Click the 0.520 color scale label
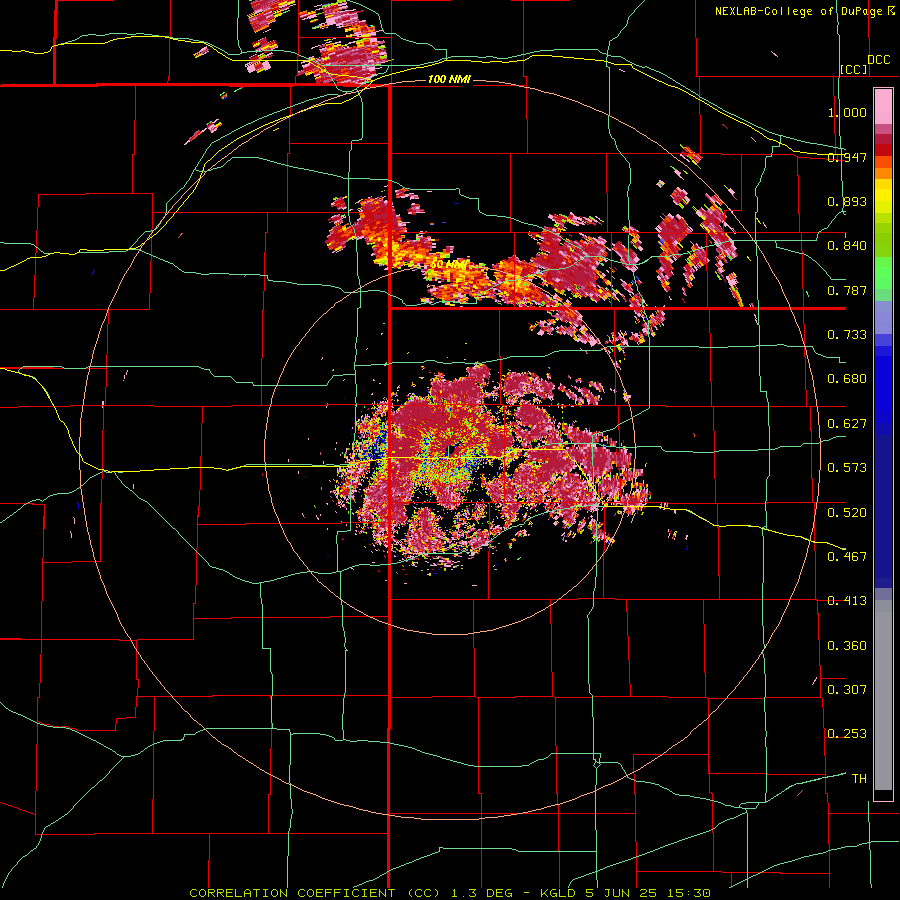Screen dimensions: 900x900 click(847, 512)
